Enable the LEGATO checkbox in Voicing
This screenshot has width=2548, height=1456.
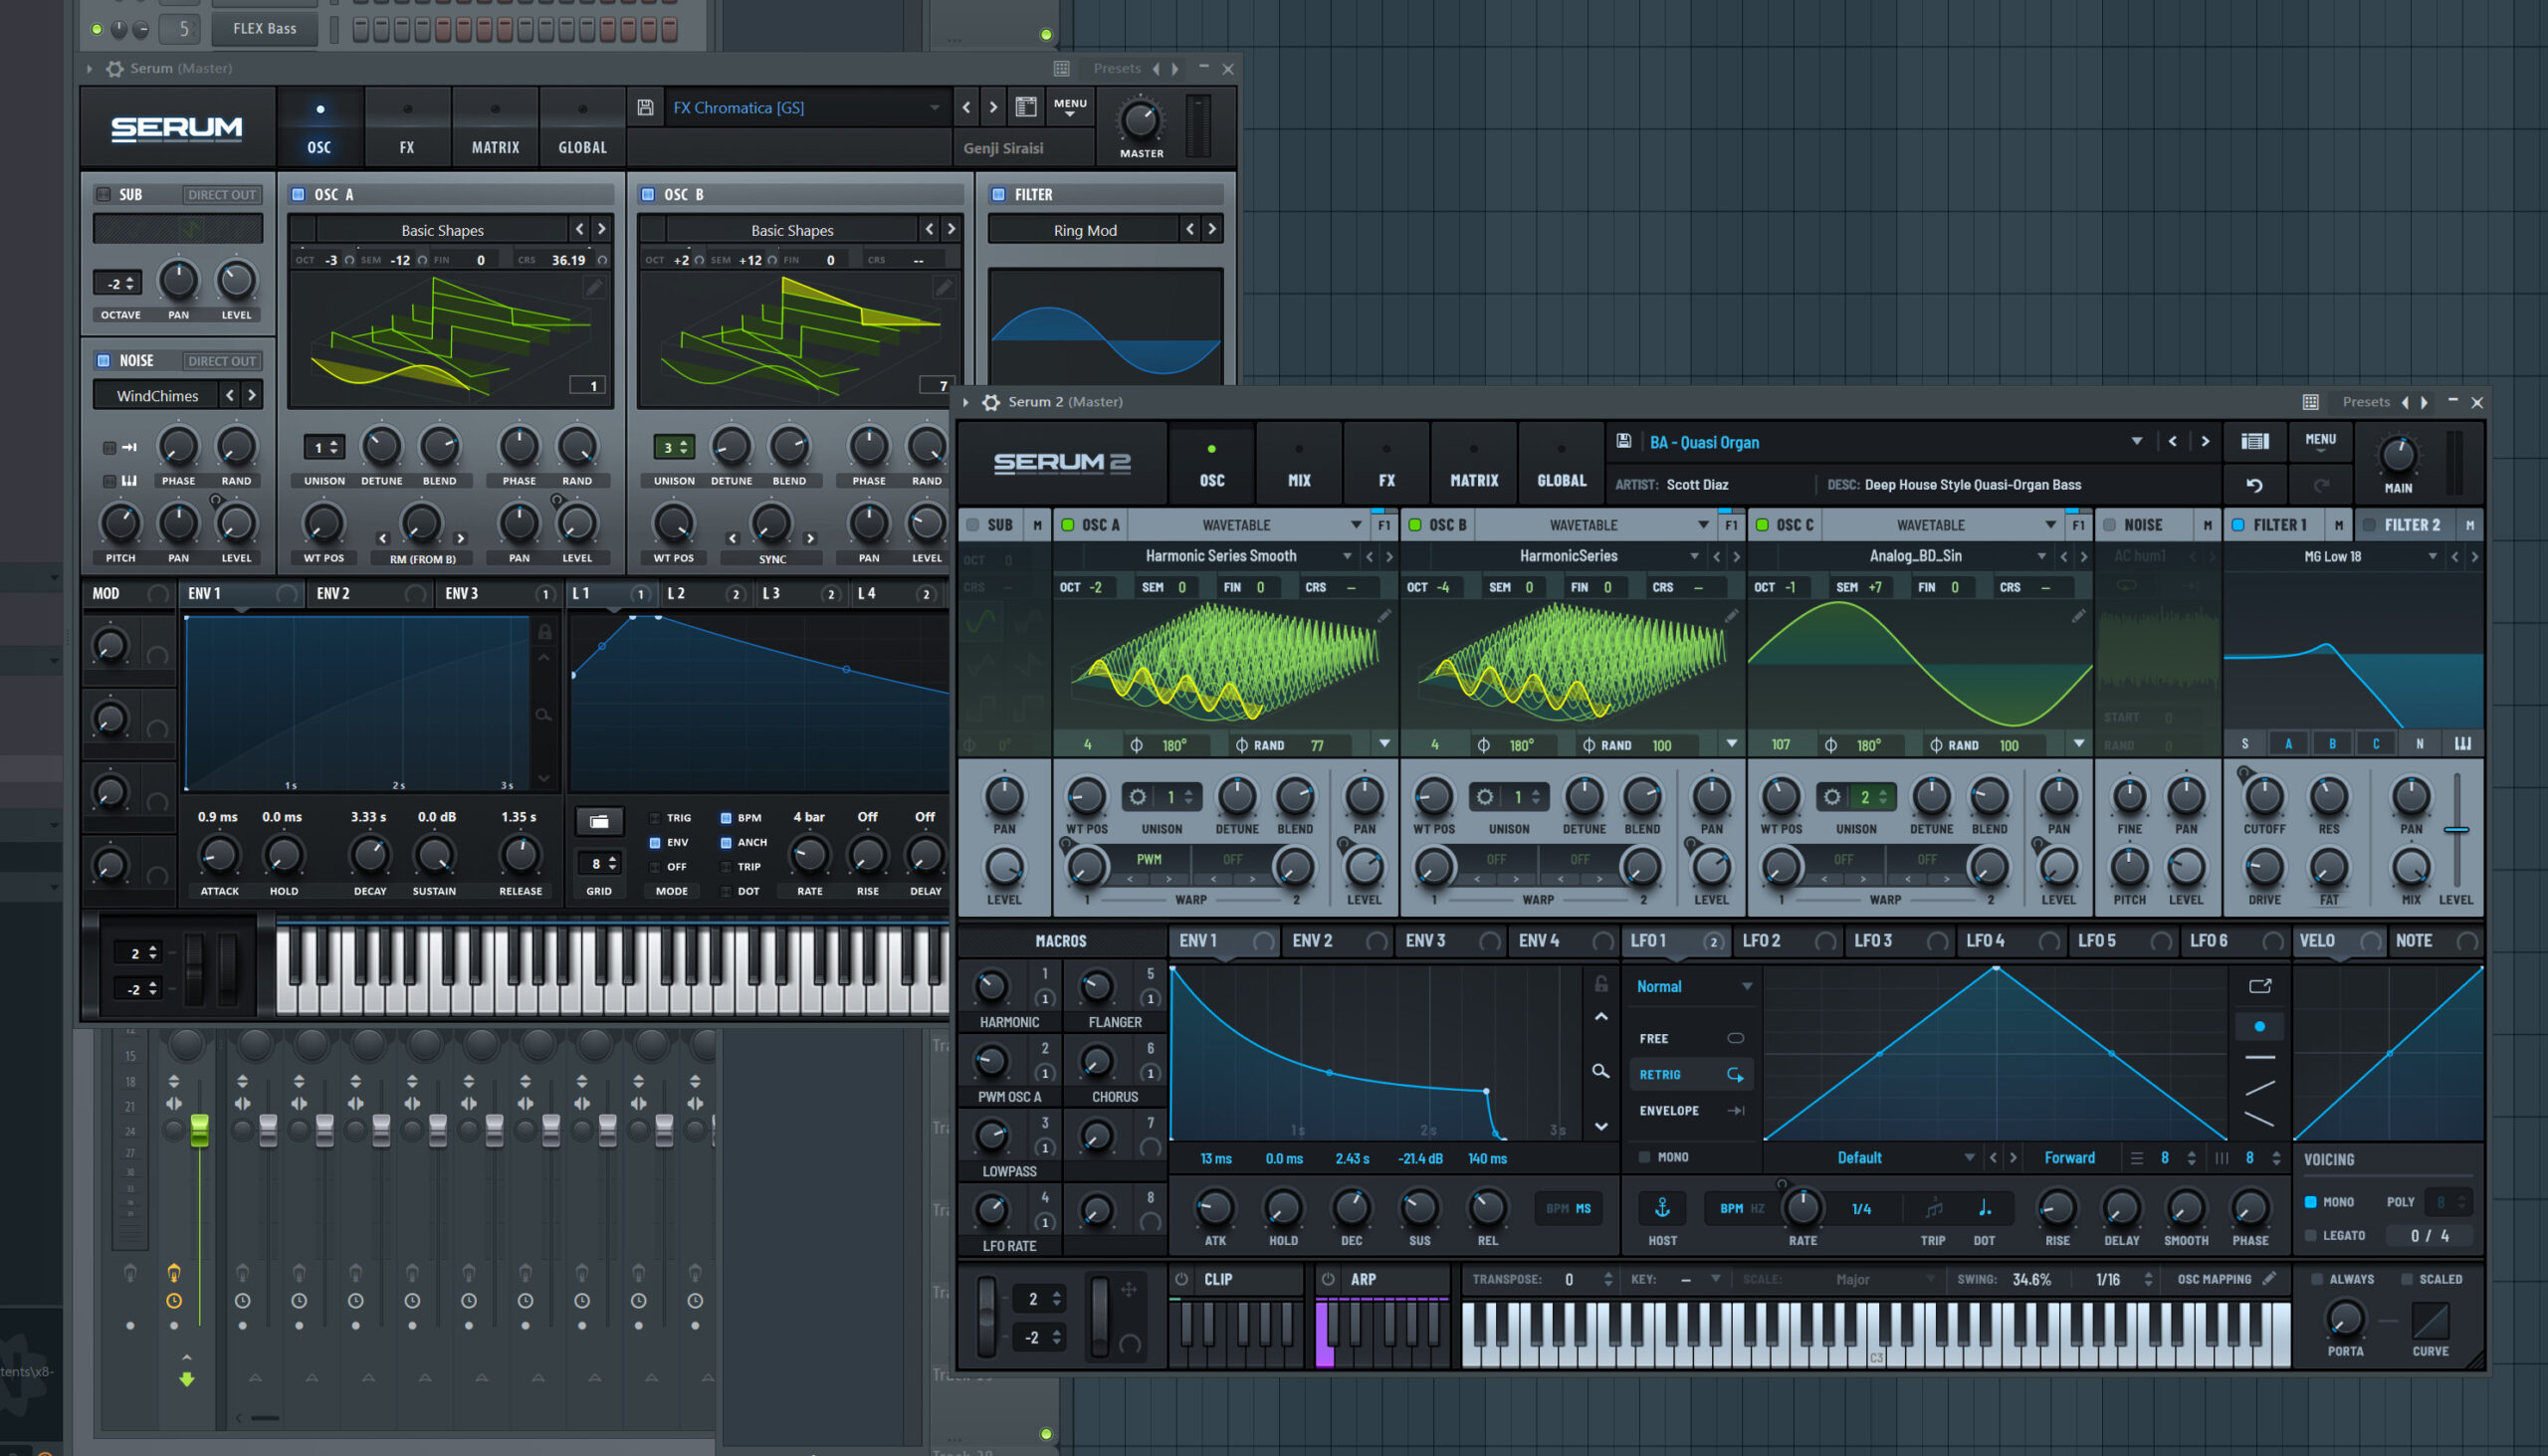[2310, 1236]
